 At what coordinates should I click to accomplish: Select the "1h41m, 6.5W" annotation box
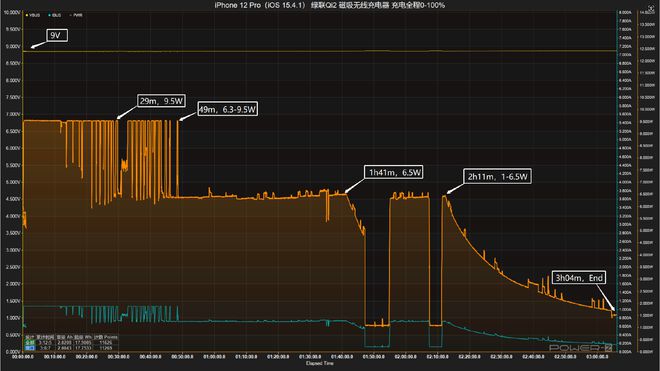[394, 172]
